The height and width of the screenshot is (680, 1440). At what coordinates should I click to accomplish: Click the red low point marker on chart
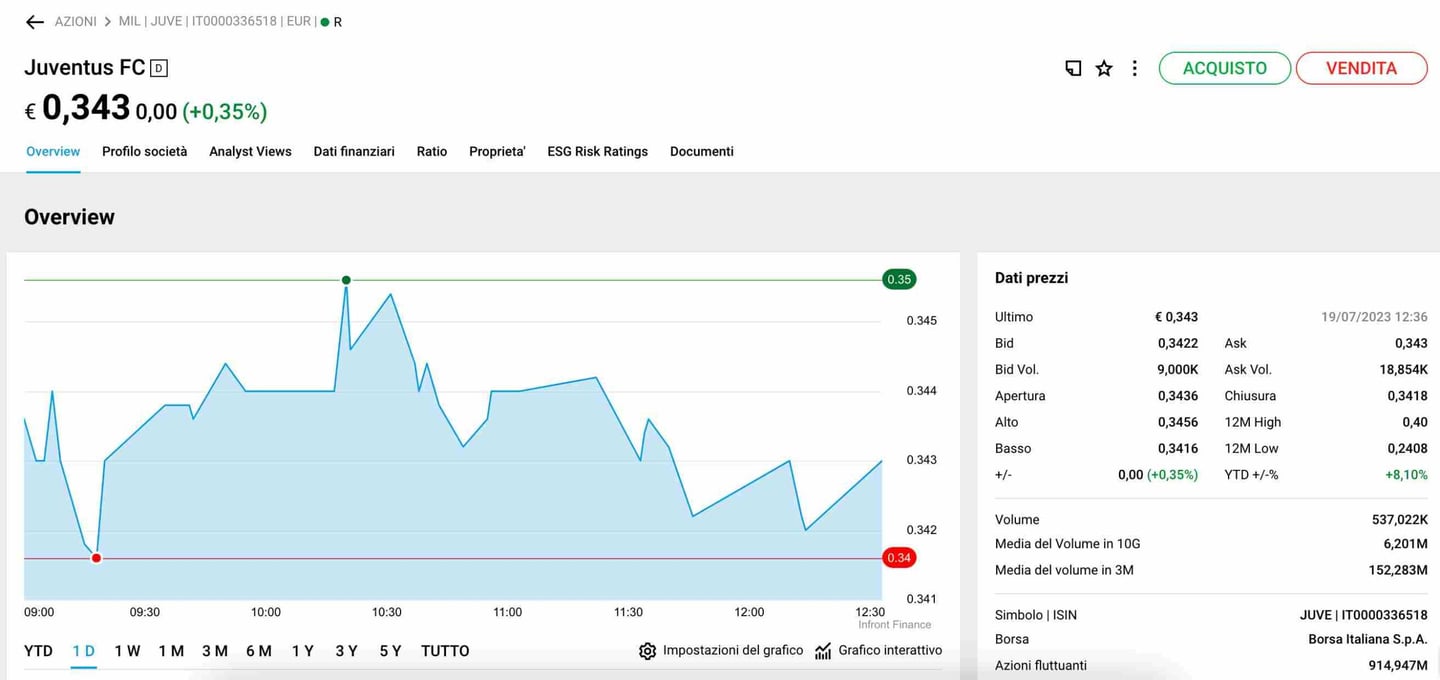(x=96, y=558)
